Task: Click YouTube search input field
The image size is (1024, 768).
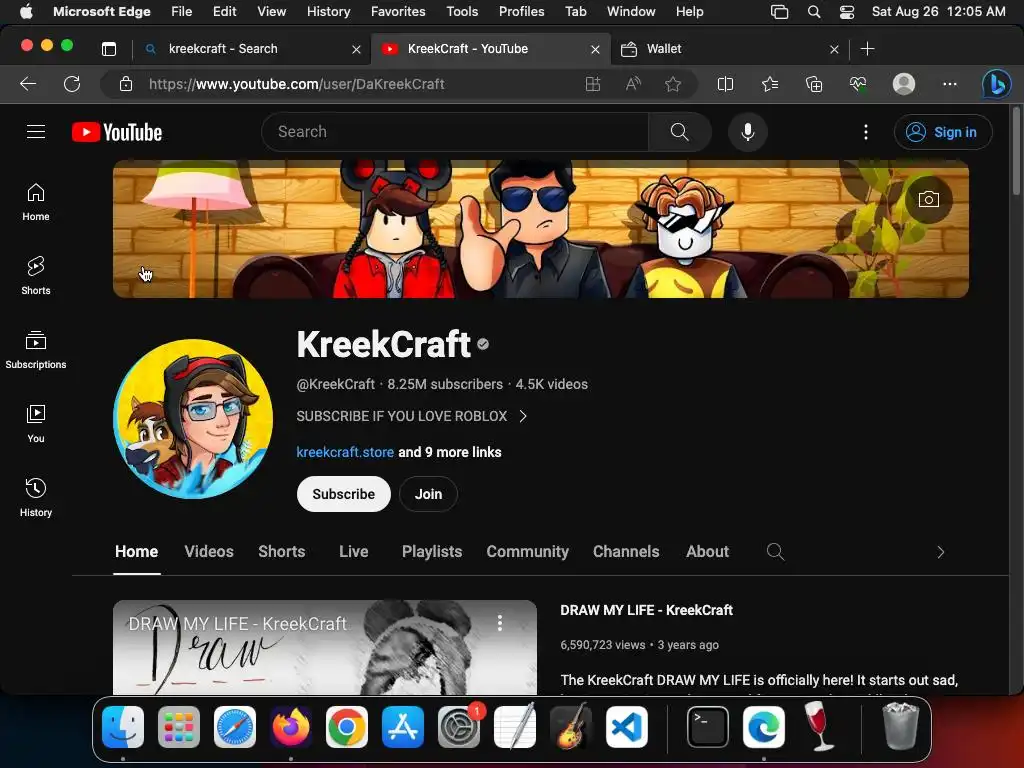Action: pyautogui.click(x=455, y=132)
